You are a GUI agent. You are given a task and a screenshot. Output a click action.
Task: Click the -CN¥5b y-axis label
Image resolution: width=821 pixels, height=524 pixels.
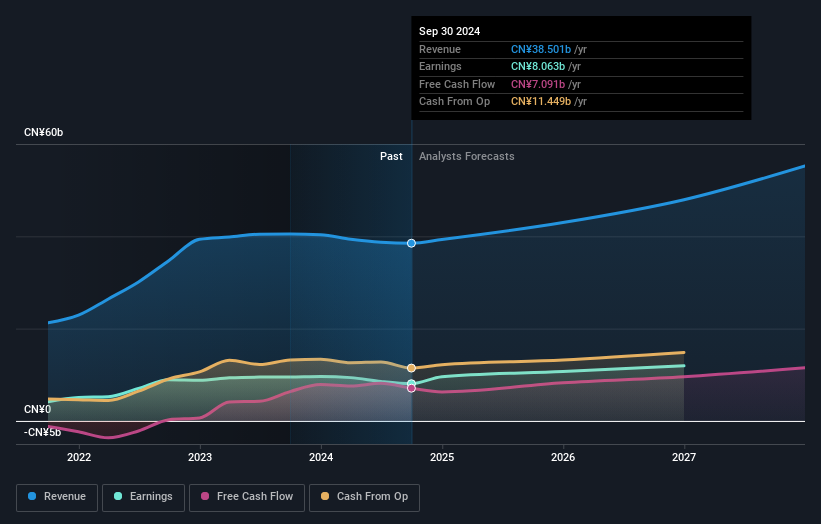42,432
